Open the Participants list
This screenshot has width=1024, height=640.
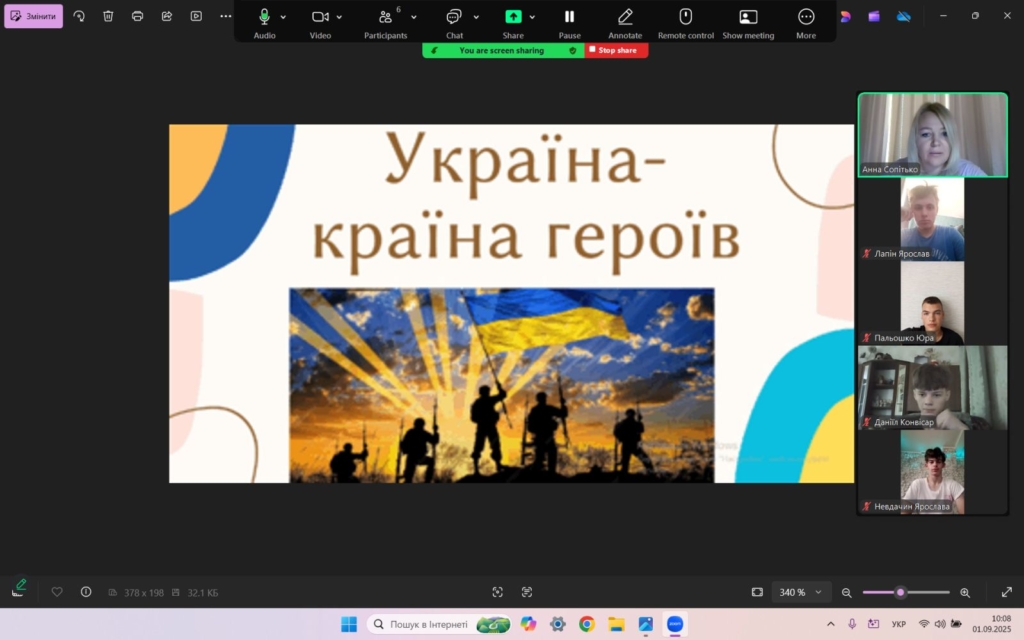click(385, 17)
